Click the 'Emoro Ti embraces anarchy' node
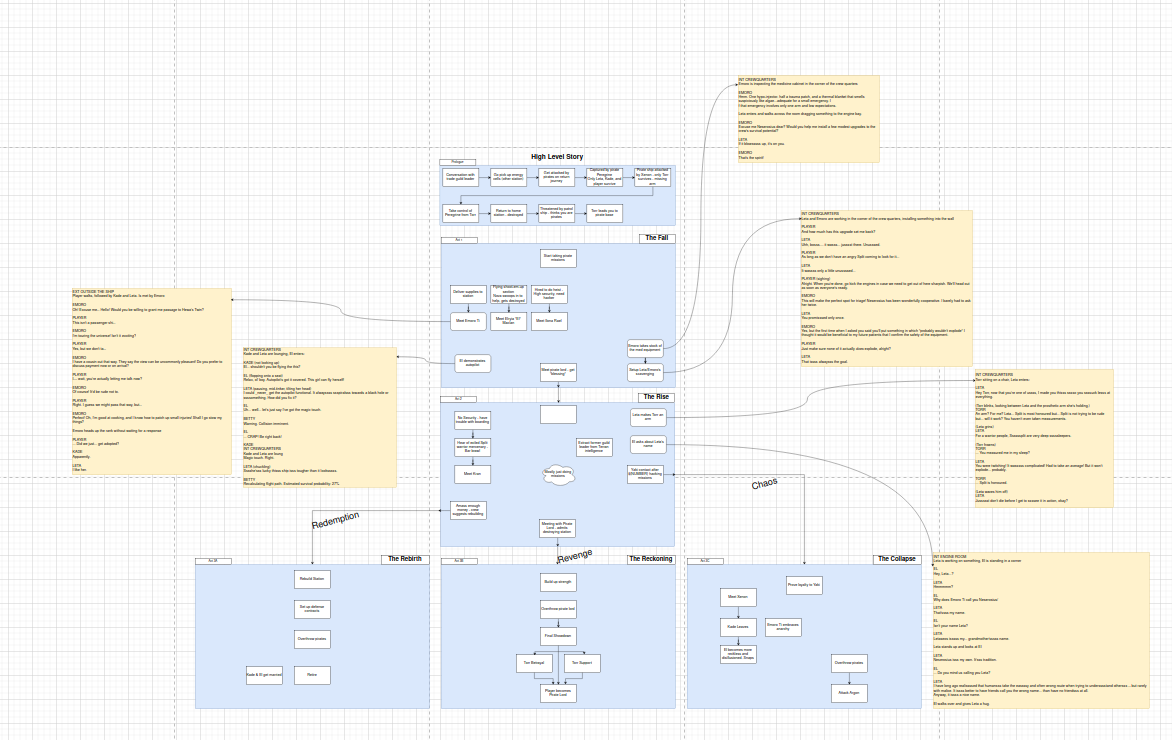The image size is (1172, 740). click(783, 627)
